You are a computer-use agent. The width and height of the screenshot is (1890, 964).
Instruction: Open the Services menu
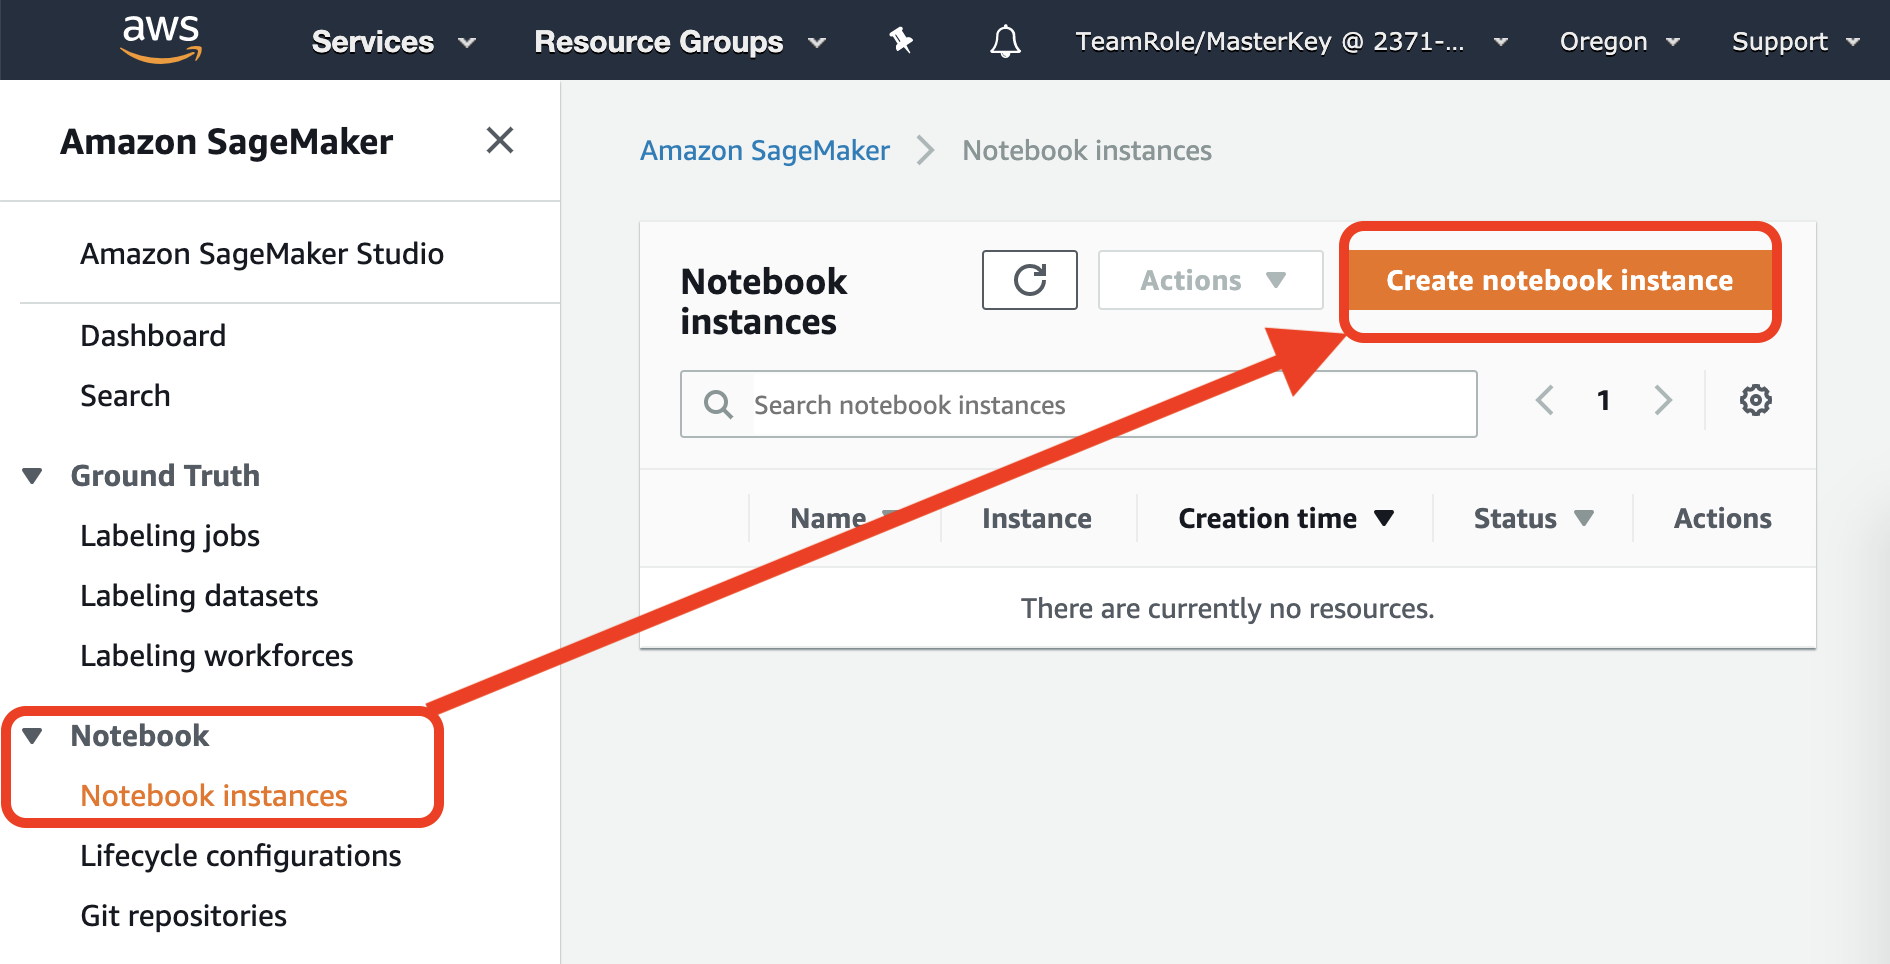pyautogui.click(x=393, y=42)
